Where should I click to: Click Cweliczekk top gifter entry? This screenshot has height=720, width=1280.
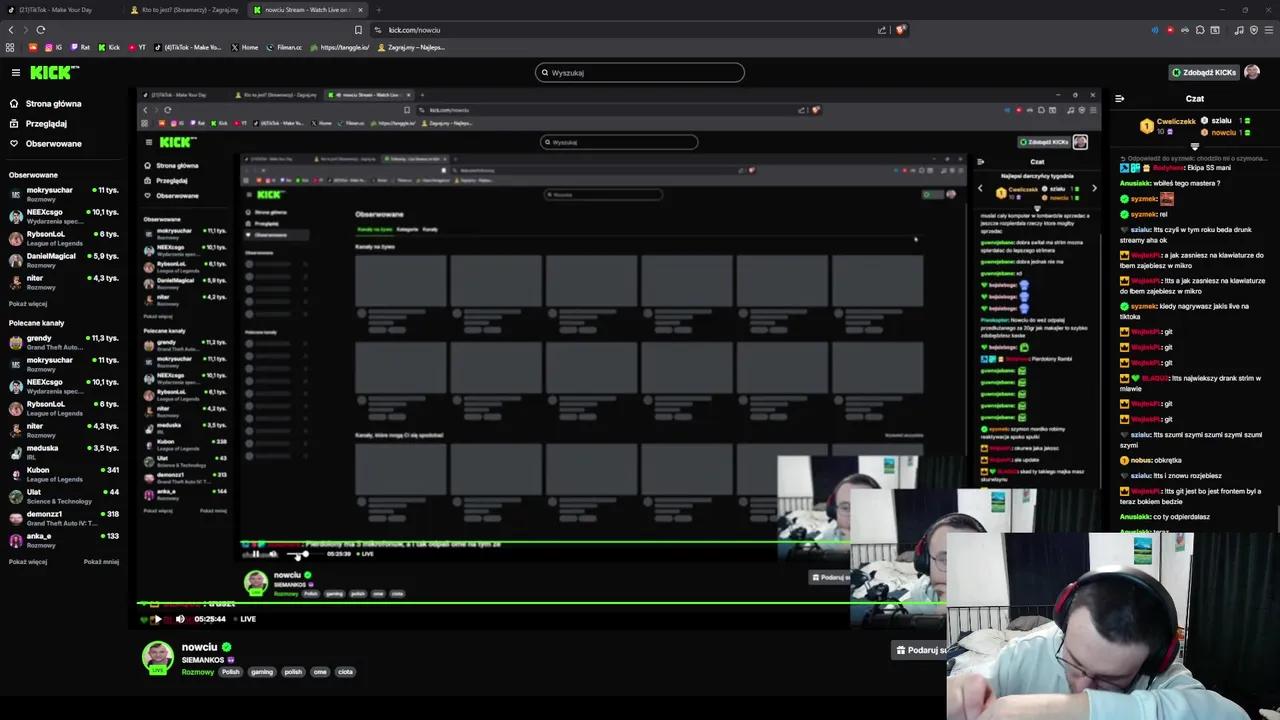(x=1168, y=125)
